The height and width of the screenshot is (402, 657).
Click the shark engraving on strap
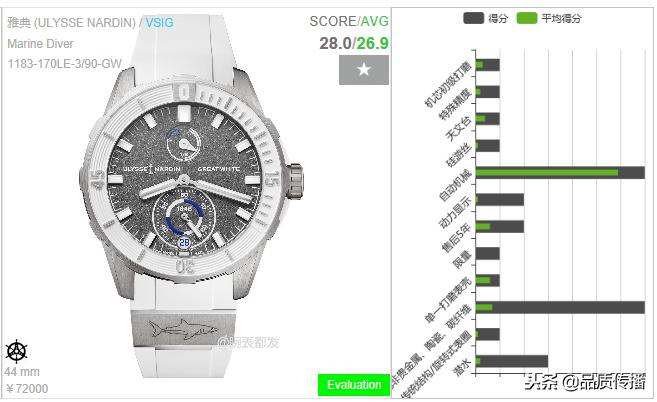pyautogui.click(x=183, y=329)
